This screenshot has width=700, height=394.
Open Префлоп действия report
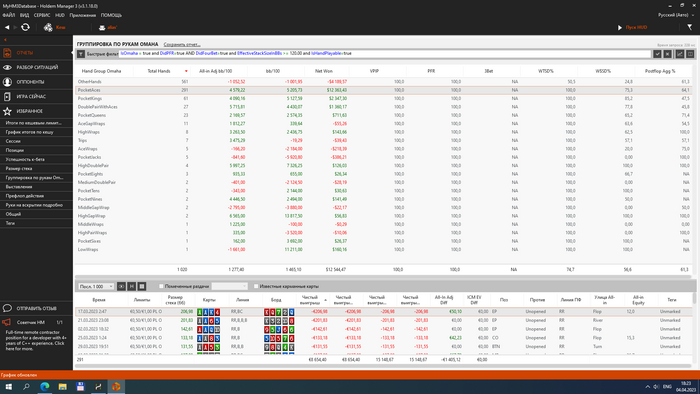[25, 196]
